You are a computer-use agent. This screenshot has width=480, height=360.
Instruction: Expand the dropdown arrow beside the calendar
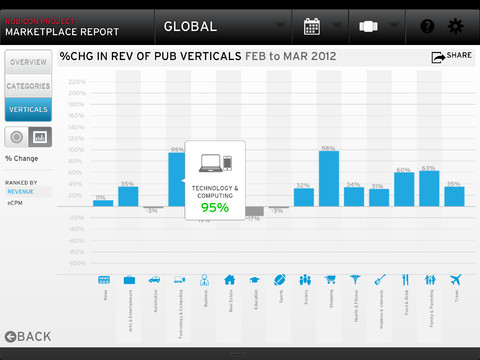coord(337,26)
